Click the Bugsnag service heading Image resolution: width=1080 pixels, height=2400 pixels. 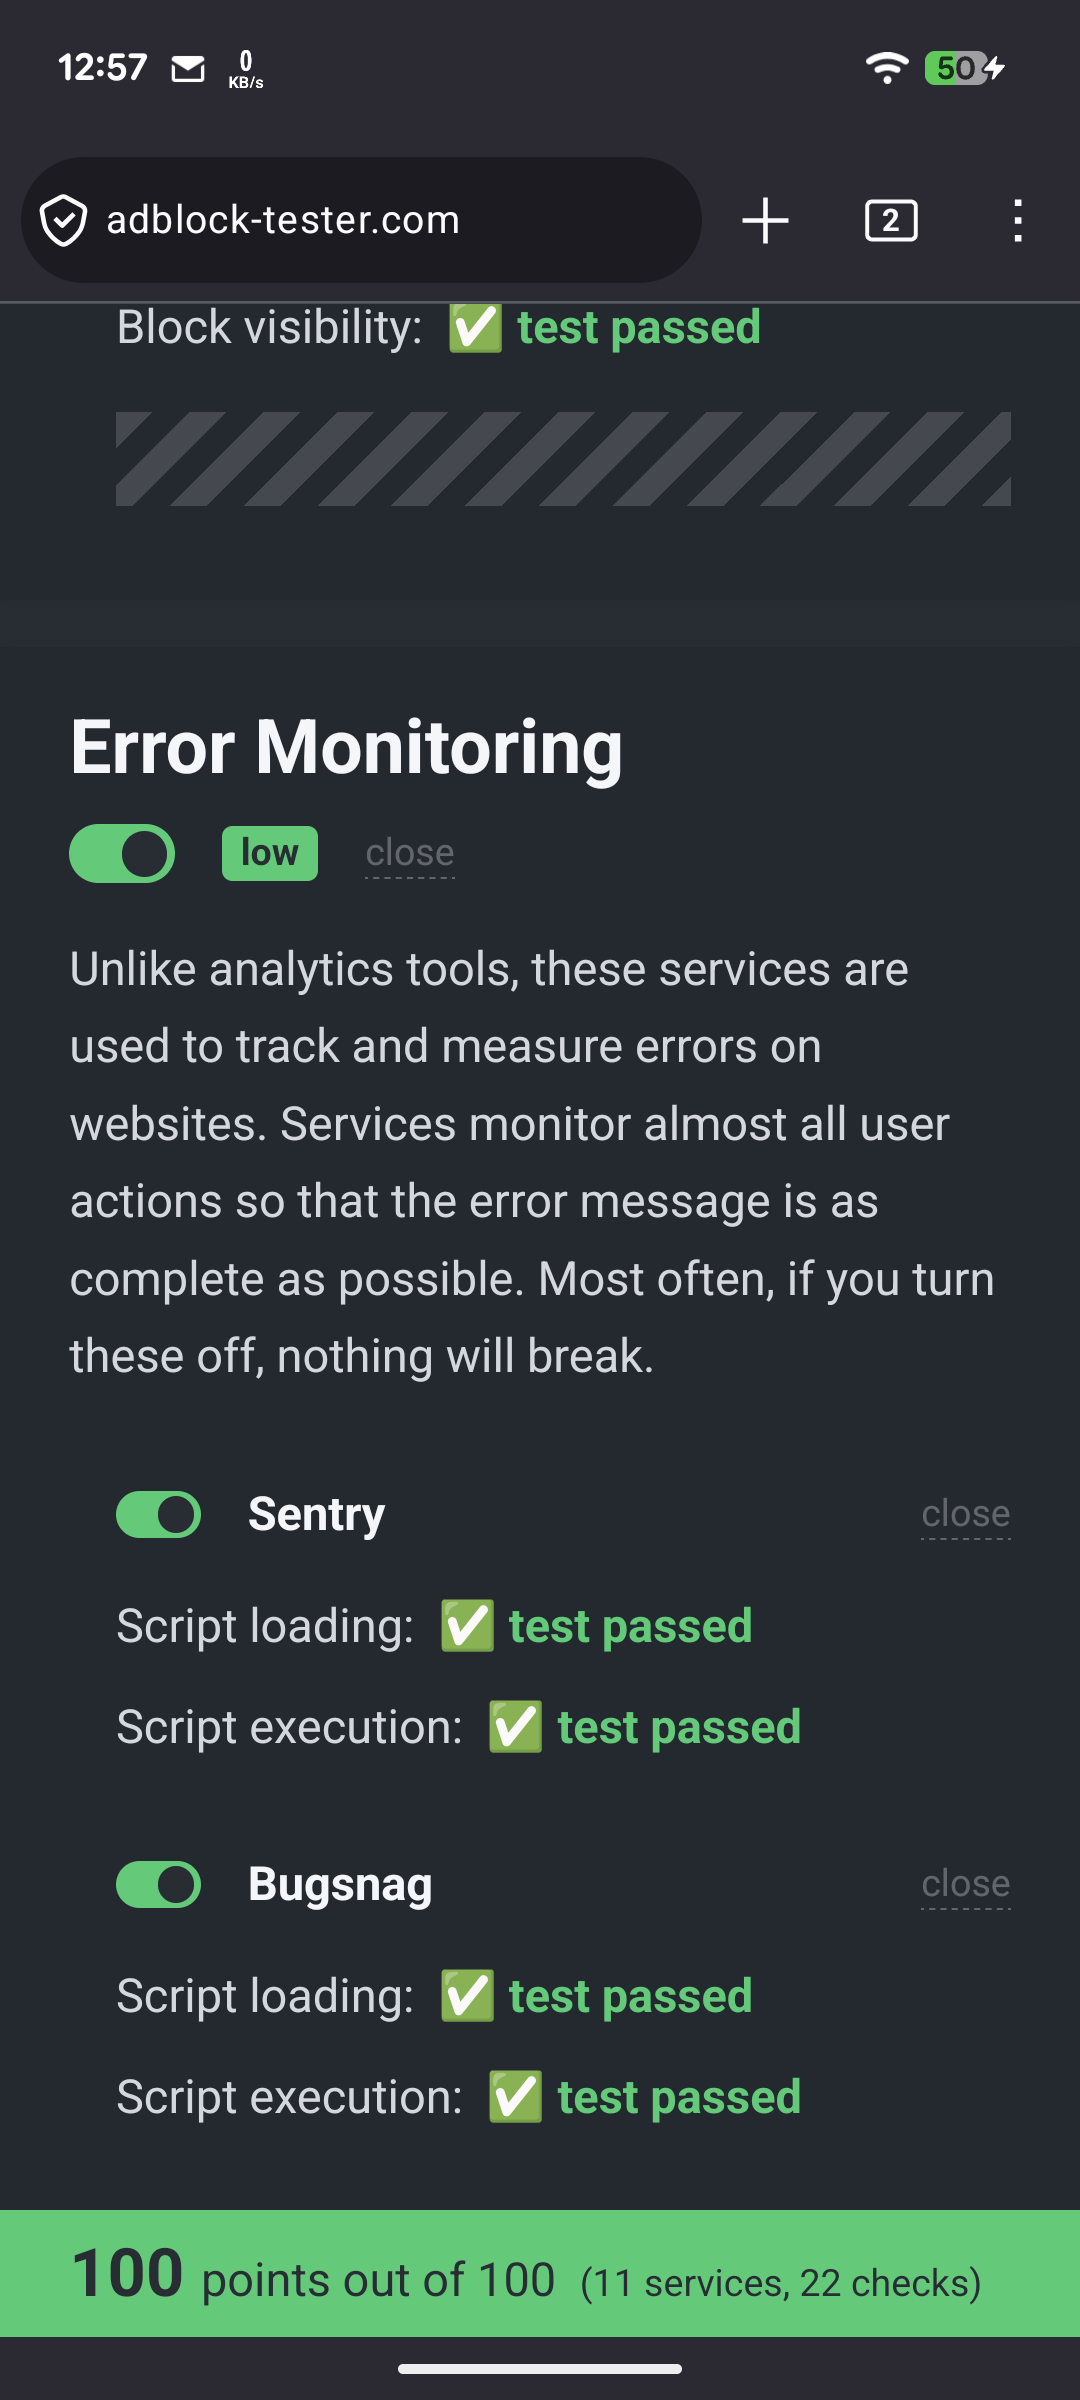340,1884
